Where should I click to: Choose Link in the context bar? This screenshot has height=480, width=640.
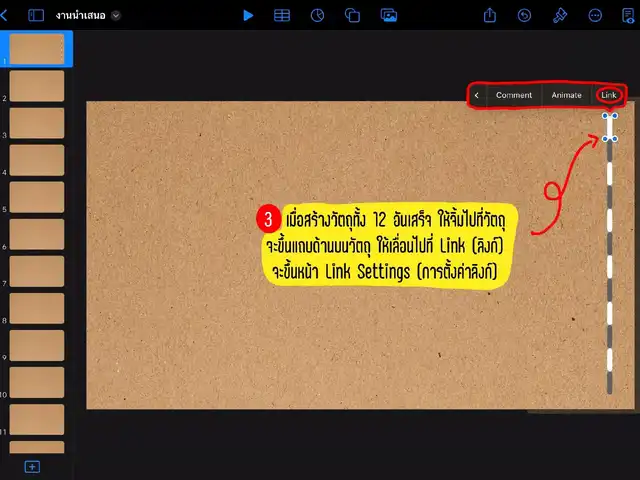[608, 95]
